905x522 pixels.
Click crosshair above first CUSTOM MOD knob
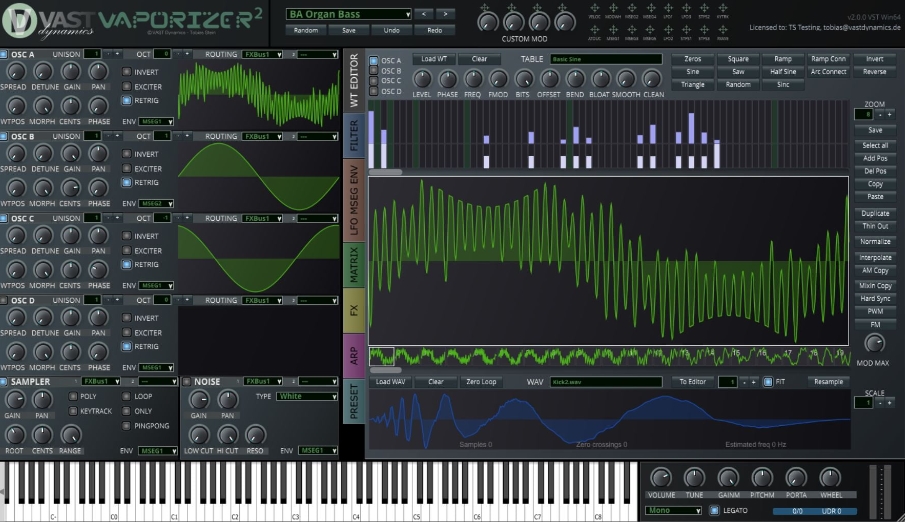click(x=485, y=8)
